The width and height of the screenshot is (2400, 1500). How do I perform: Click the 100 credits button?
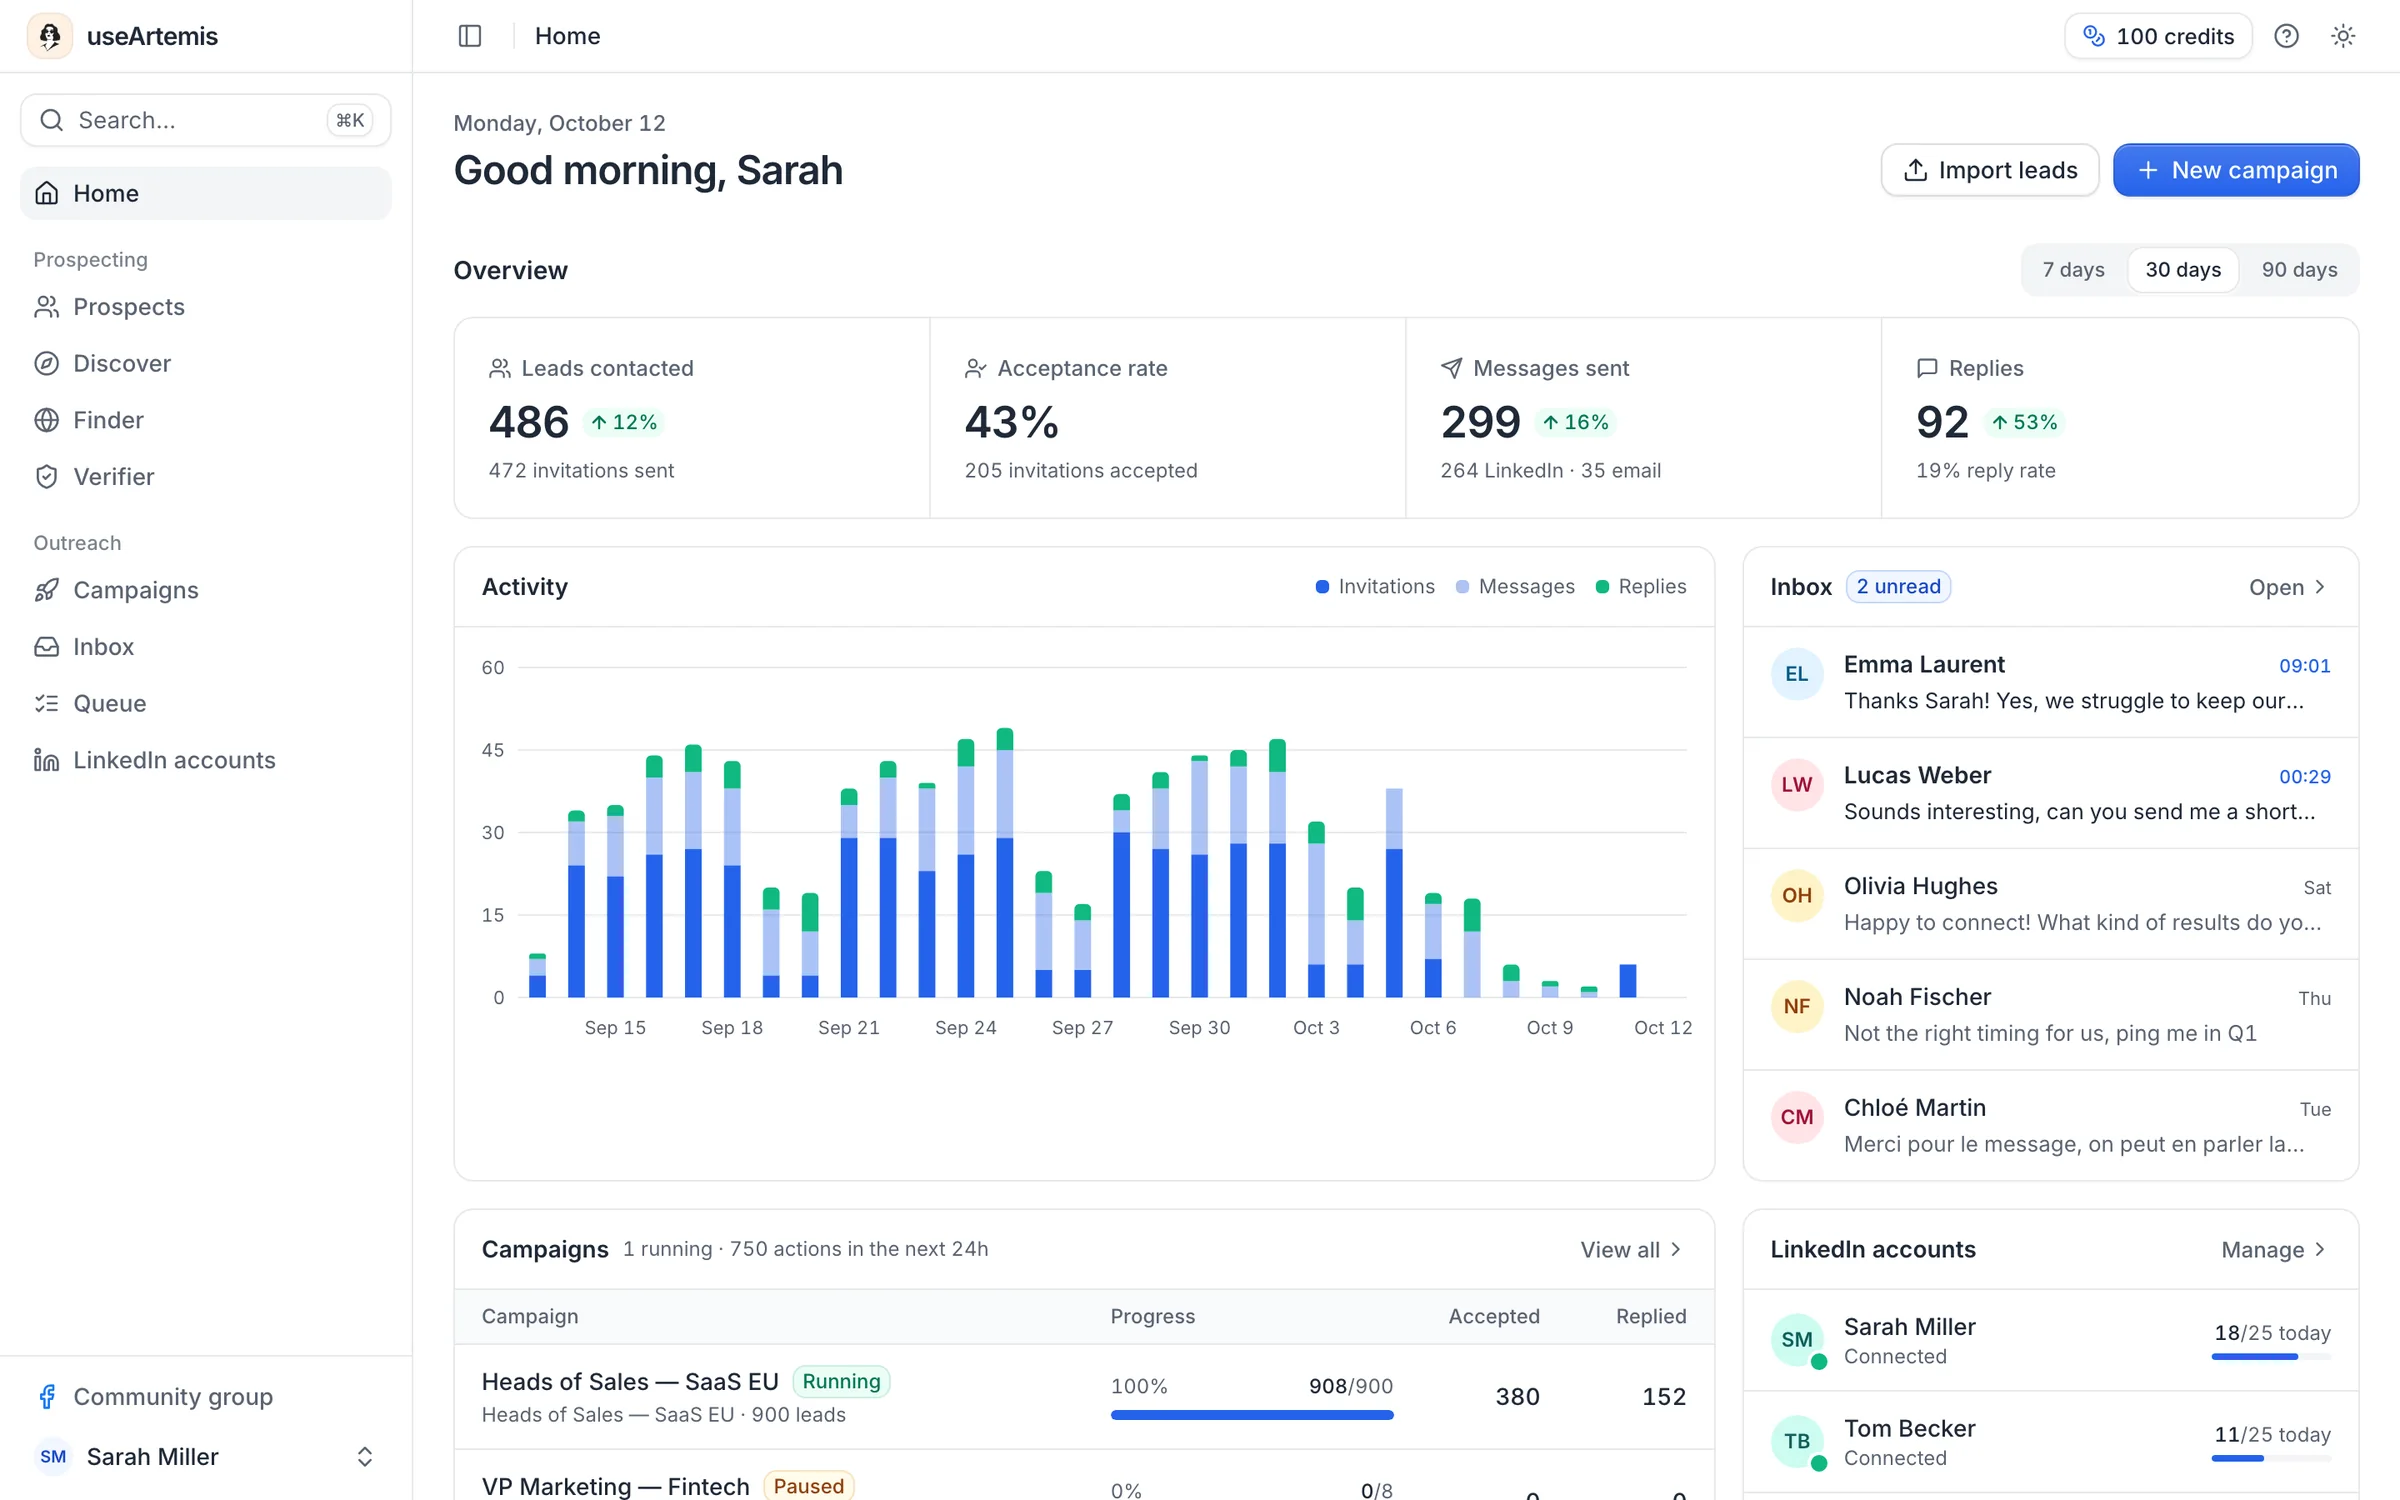2158,36
